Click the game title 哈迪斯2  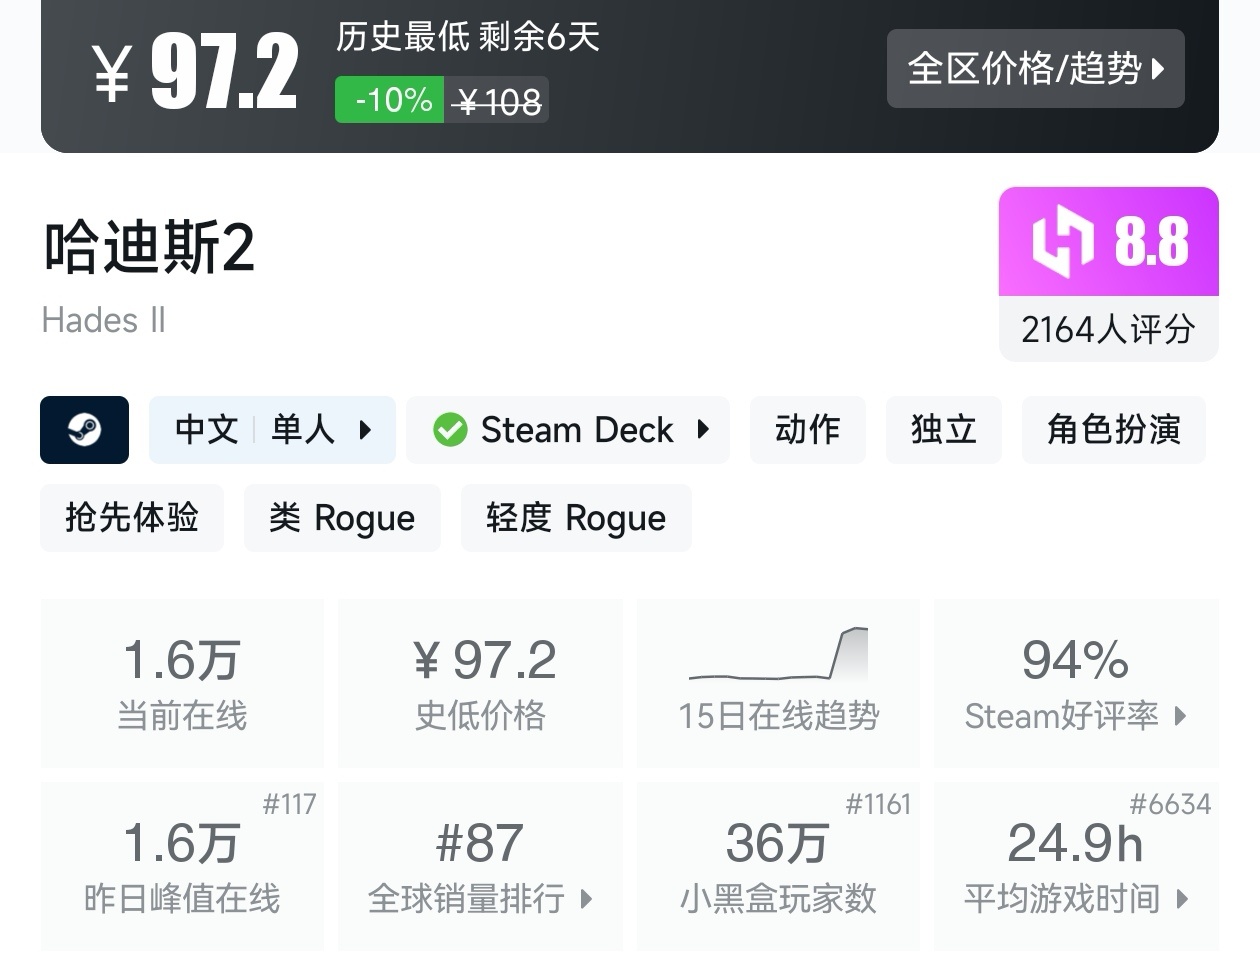149,248
